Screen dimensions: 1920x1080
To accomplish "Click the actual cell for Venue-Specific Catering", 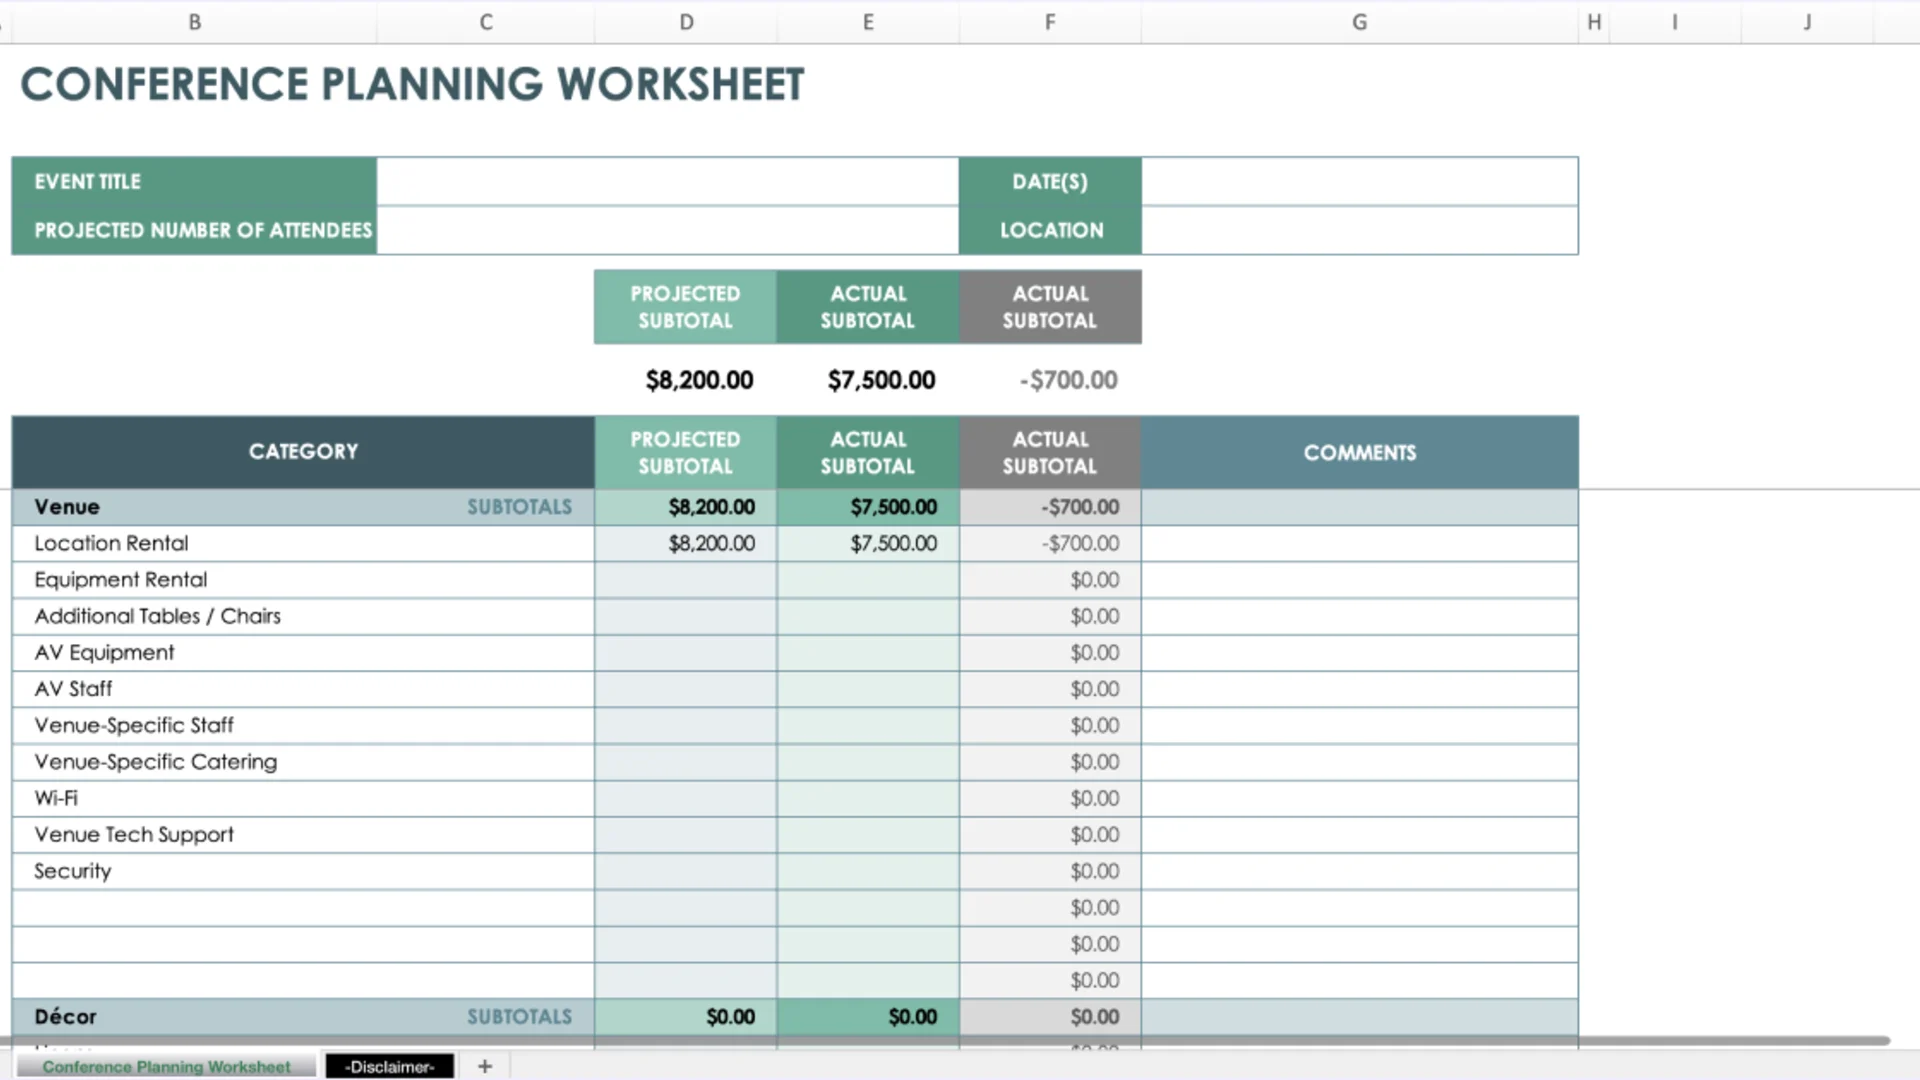I will (x=868, y=762).
